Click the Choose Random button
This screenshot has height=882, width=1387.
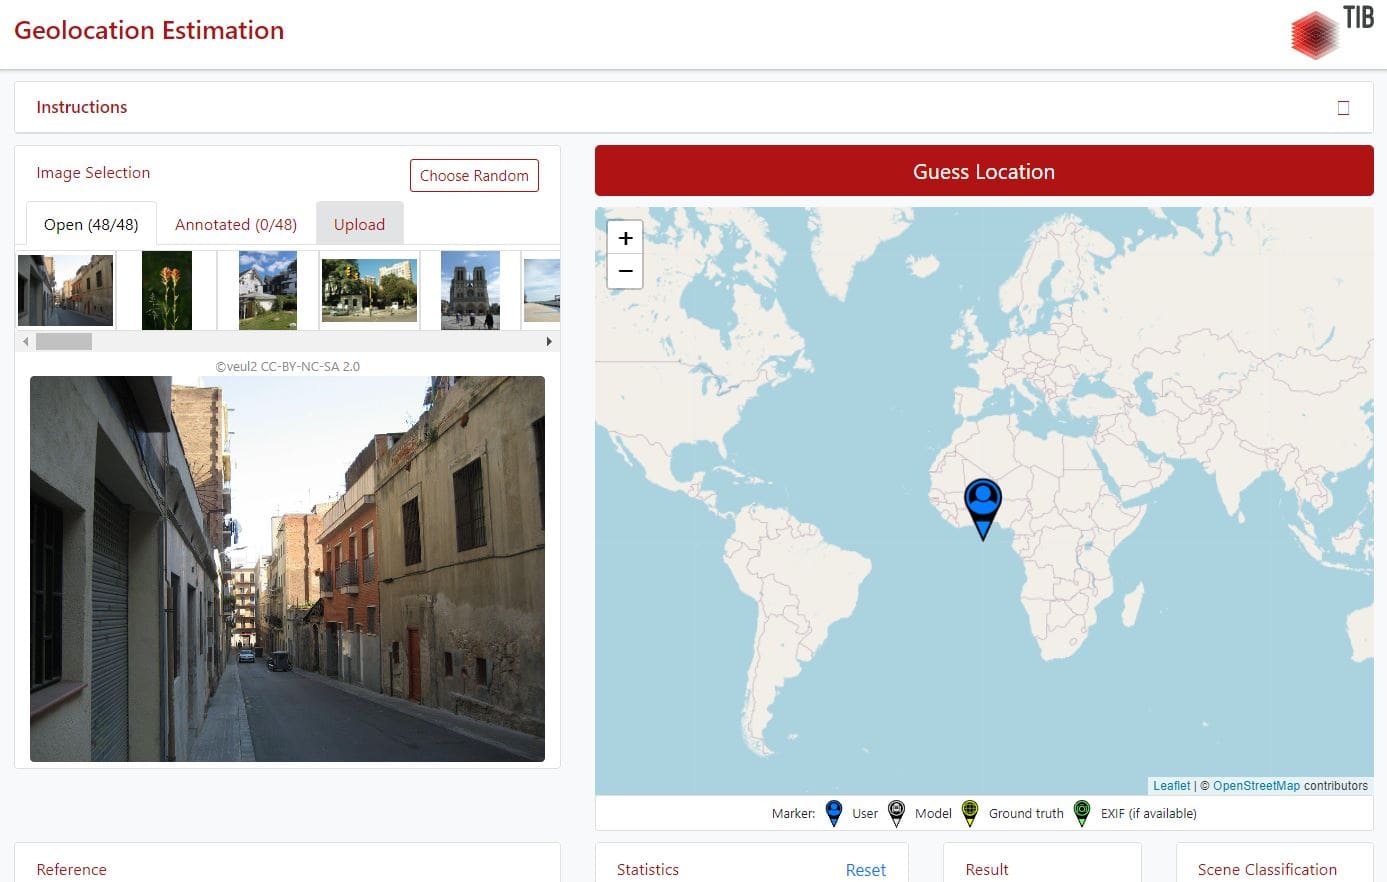click(474, 175)
